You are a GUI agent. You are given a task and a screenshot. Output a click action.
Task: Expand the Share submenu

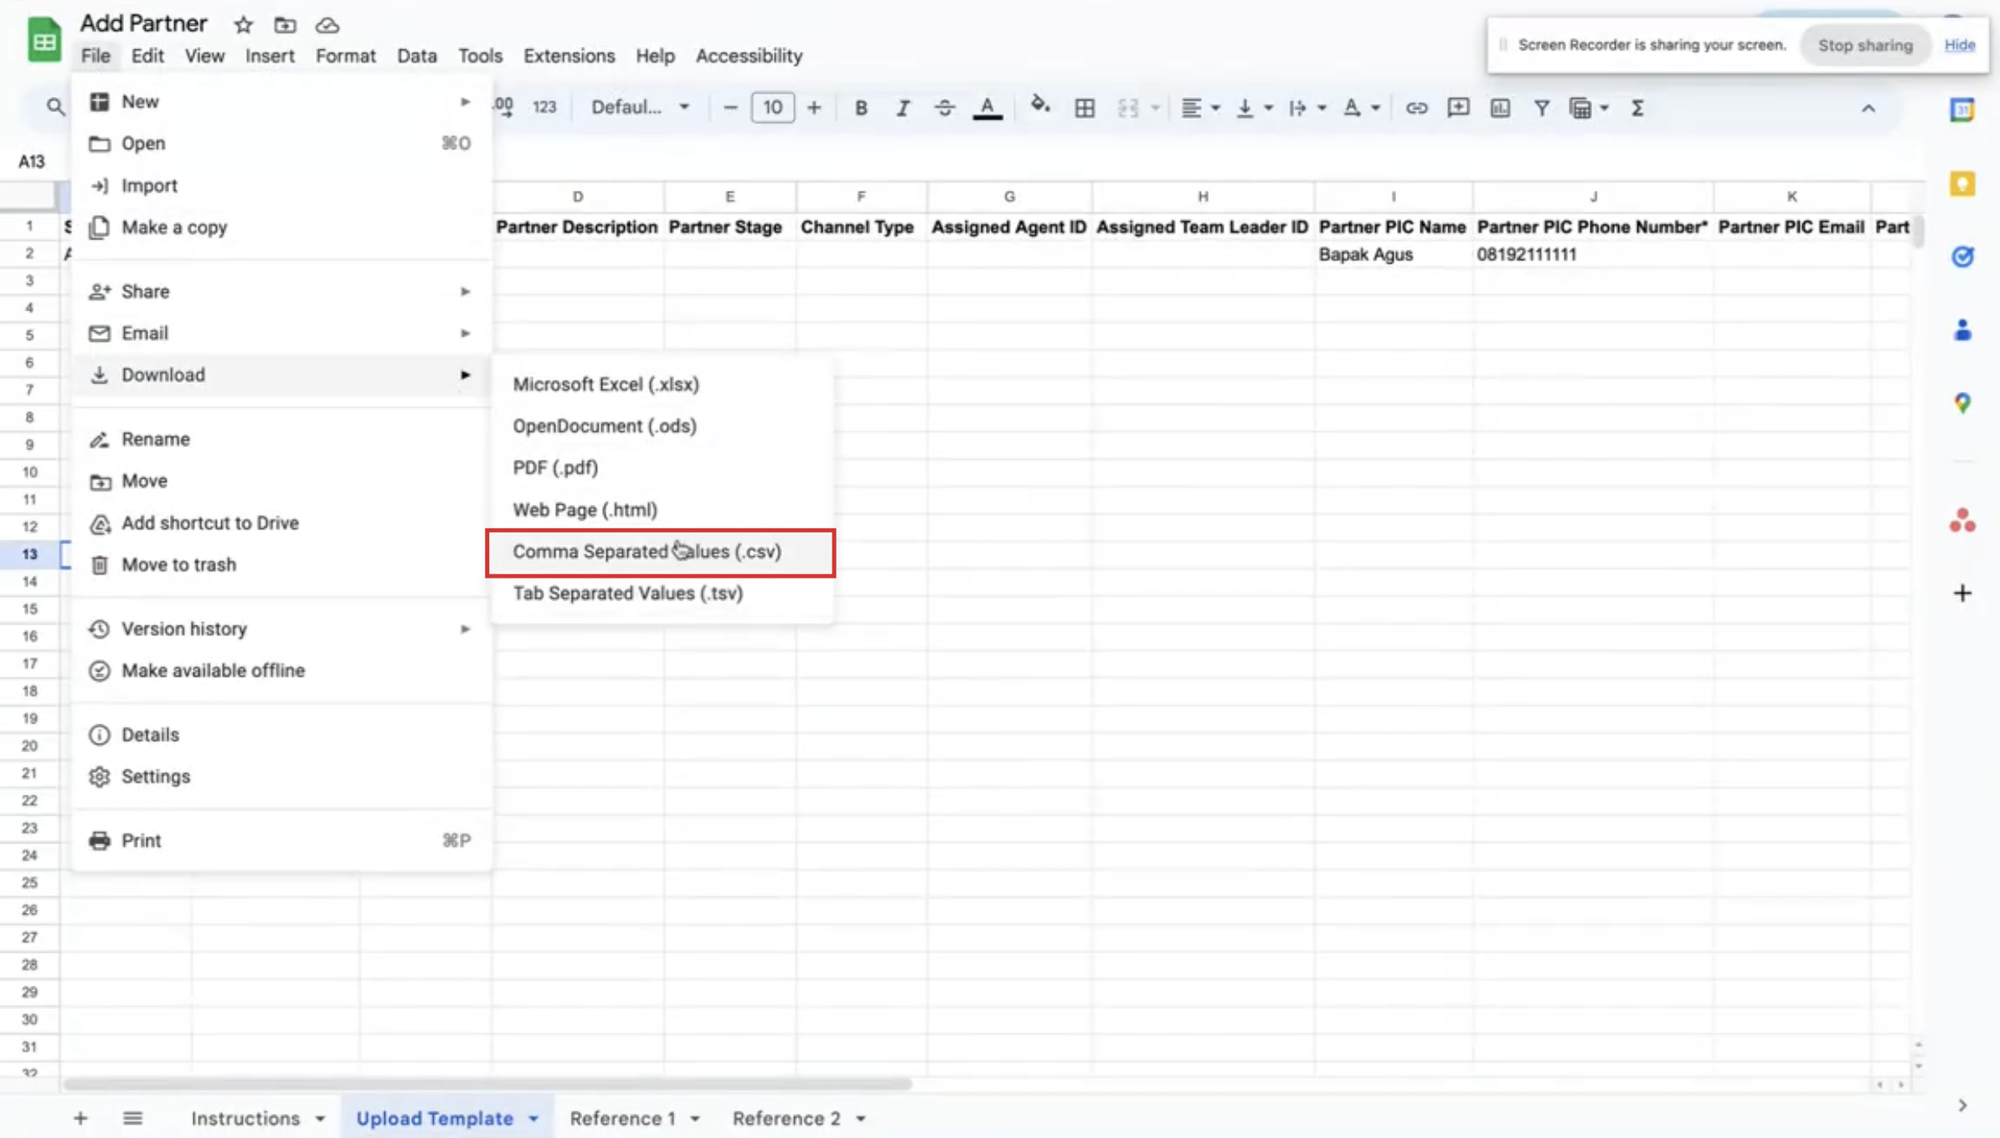(x=281, y=292)
